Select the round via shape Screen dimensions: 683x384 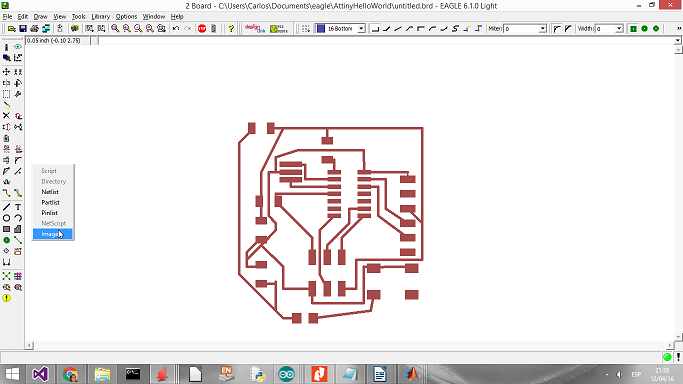tap(645, 29)
